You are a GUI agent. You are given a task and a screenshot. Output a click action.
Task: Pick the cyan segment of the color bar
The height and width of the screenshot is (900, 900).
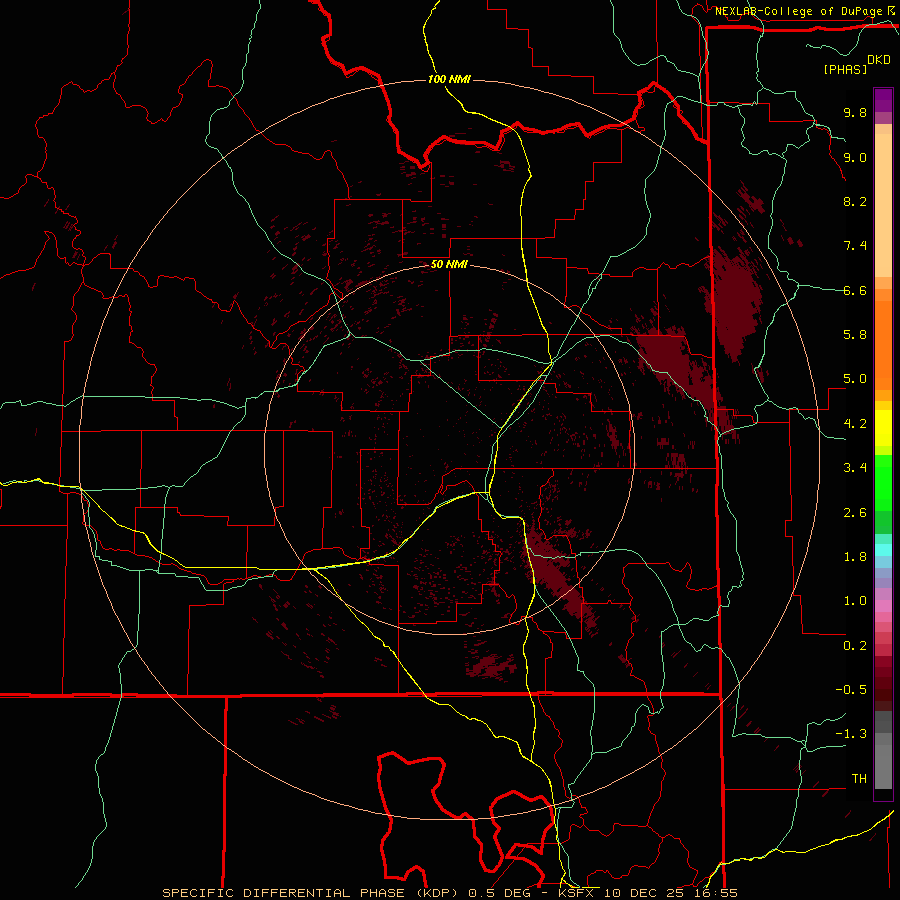pyautogui.click(x=883, y=550)
